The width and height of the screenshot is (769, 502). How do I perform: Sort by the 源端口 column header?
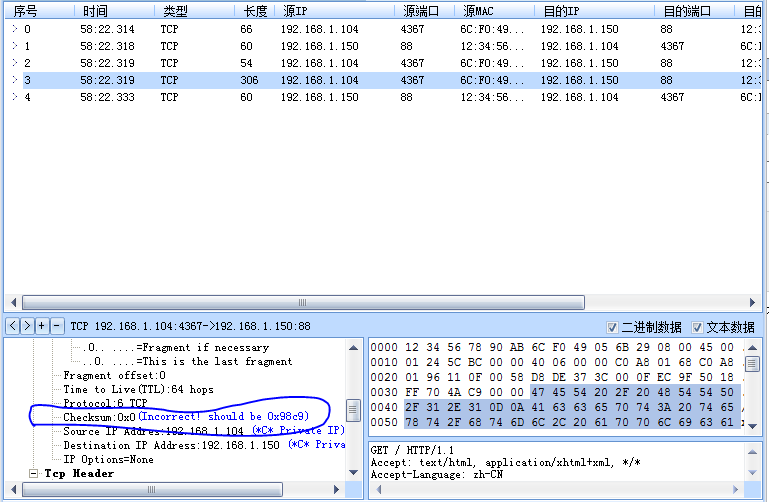[x=425, y=11]
